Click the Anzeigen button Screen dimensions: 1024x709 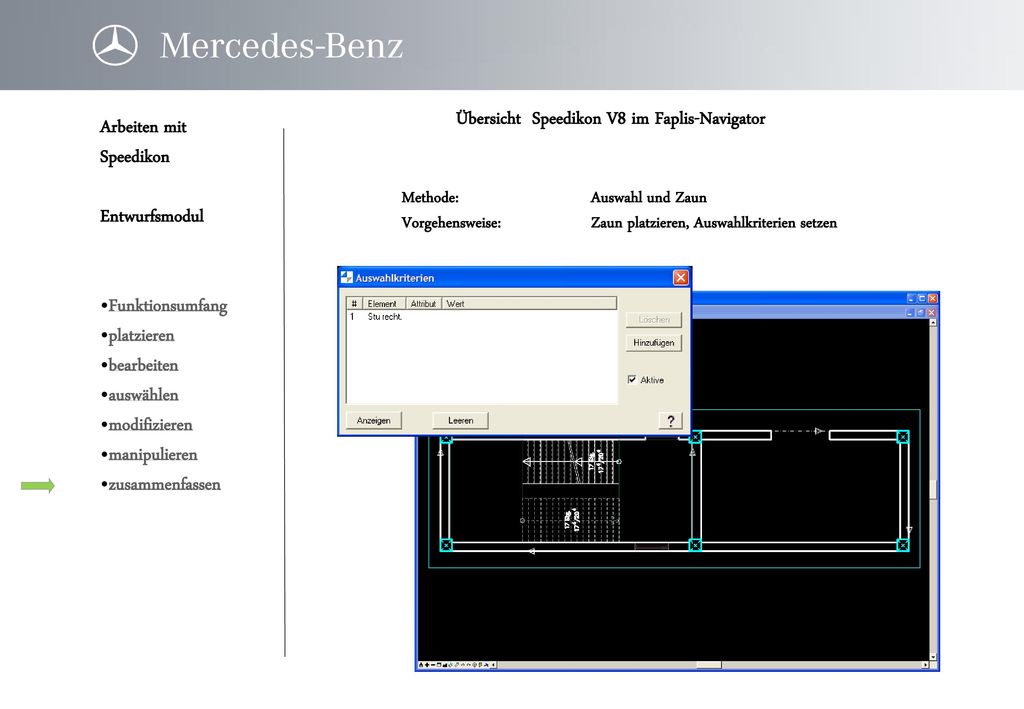point(374,420)
